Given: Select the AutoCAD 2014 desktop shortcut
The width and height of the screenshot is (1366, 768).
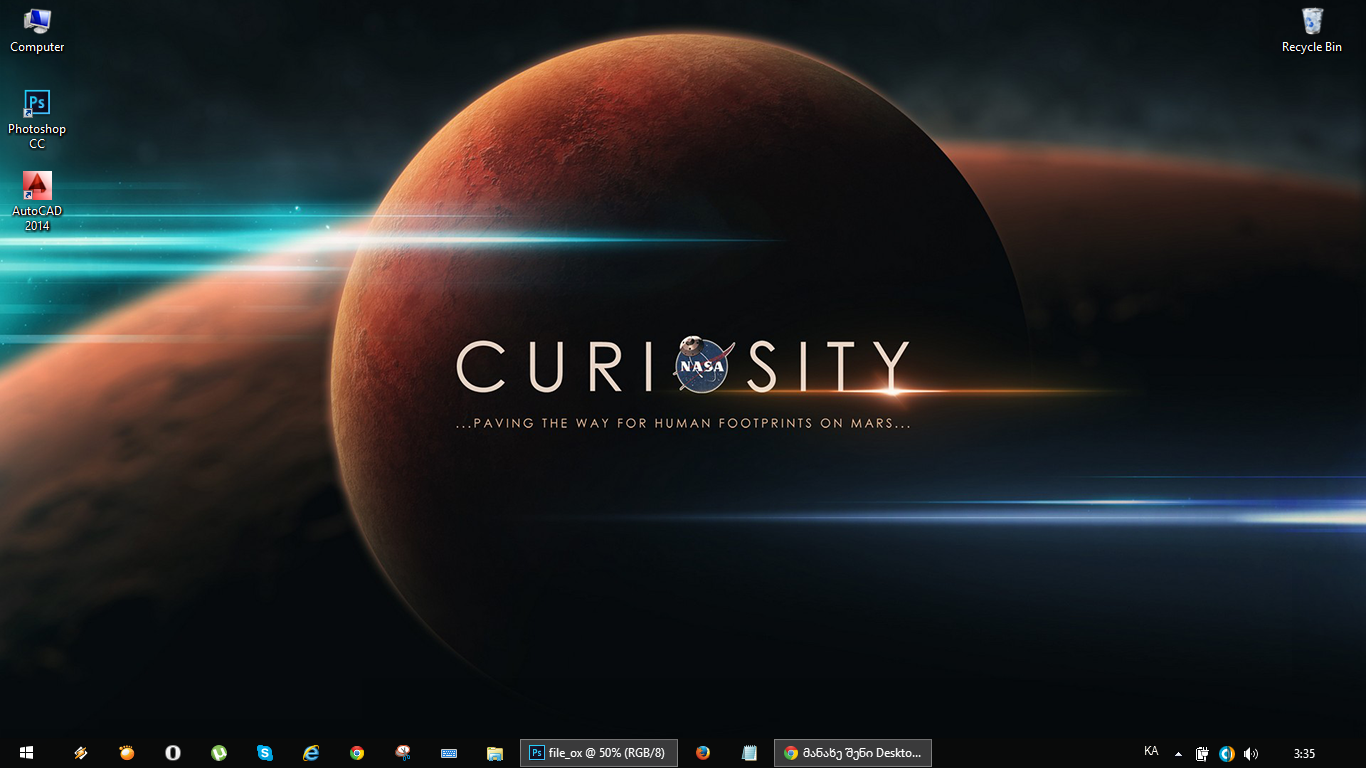Looking at the screenshot, I should pyautogui.click(x=37, y=201).
